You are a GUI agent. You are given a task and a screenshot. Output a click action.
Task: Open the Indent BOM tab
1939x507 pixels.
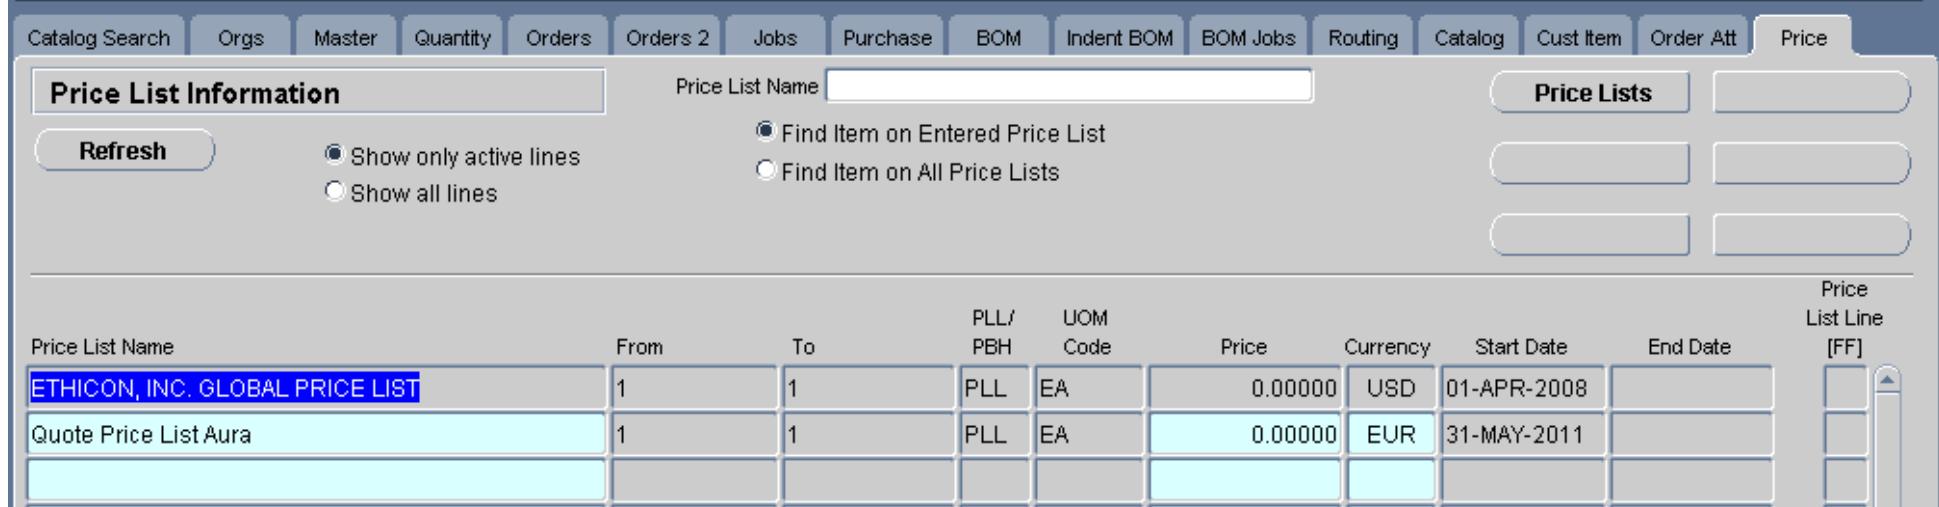1118,38
